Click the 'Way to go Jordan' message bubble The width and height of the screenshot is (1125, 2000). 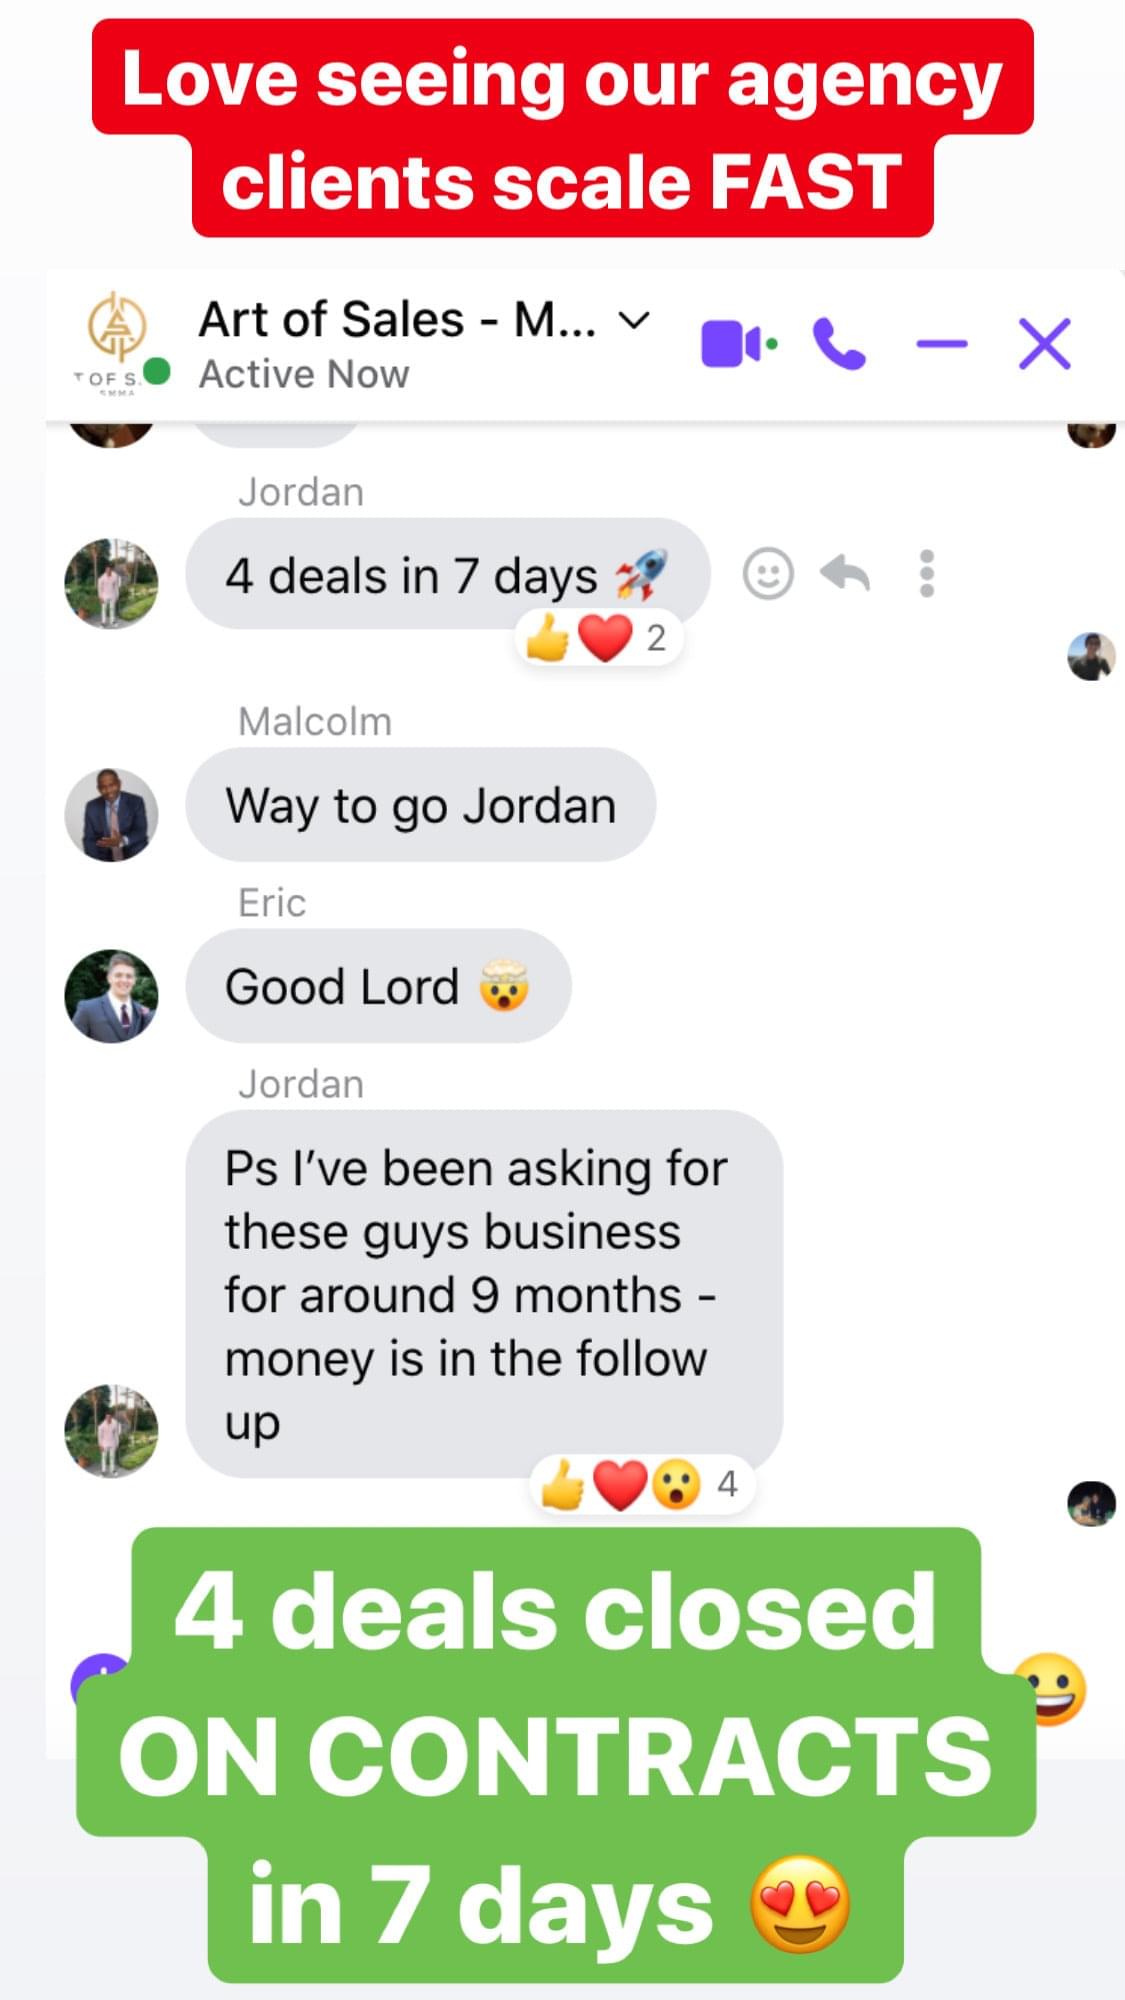point(420,805)
